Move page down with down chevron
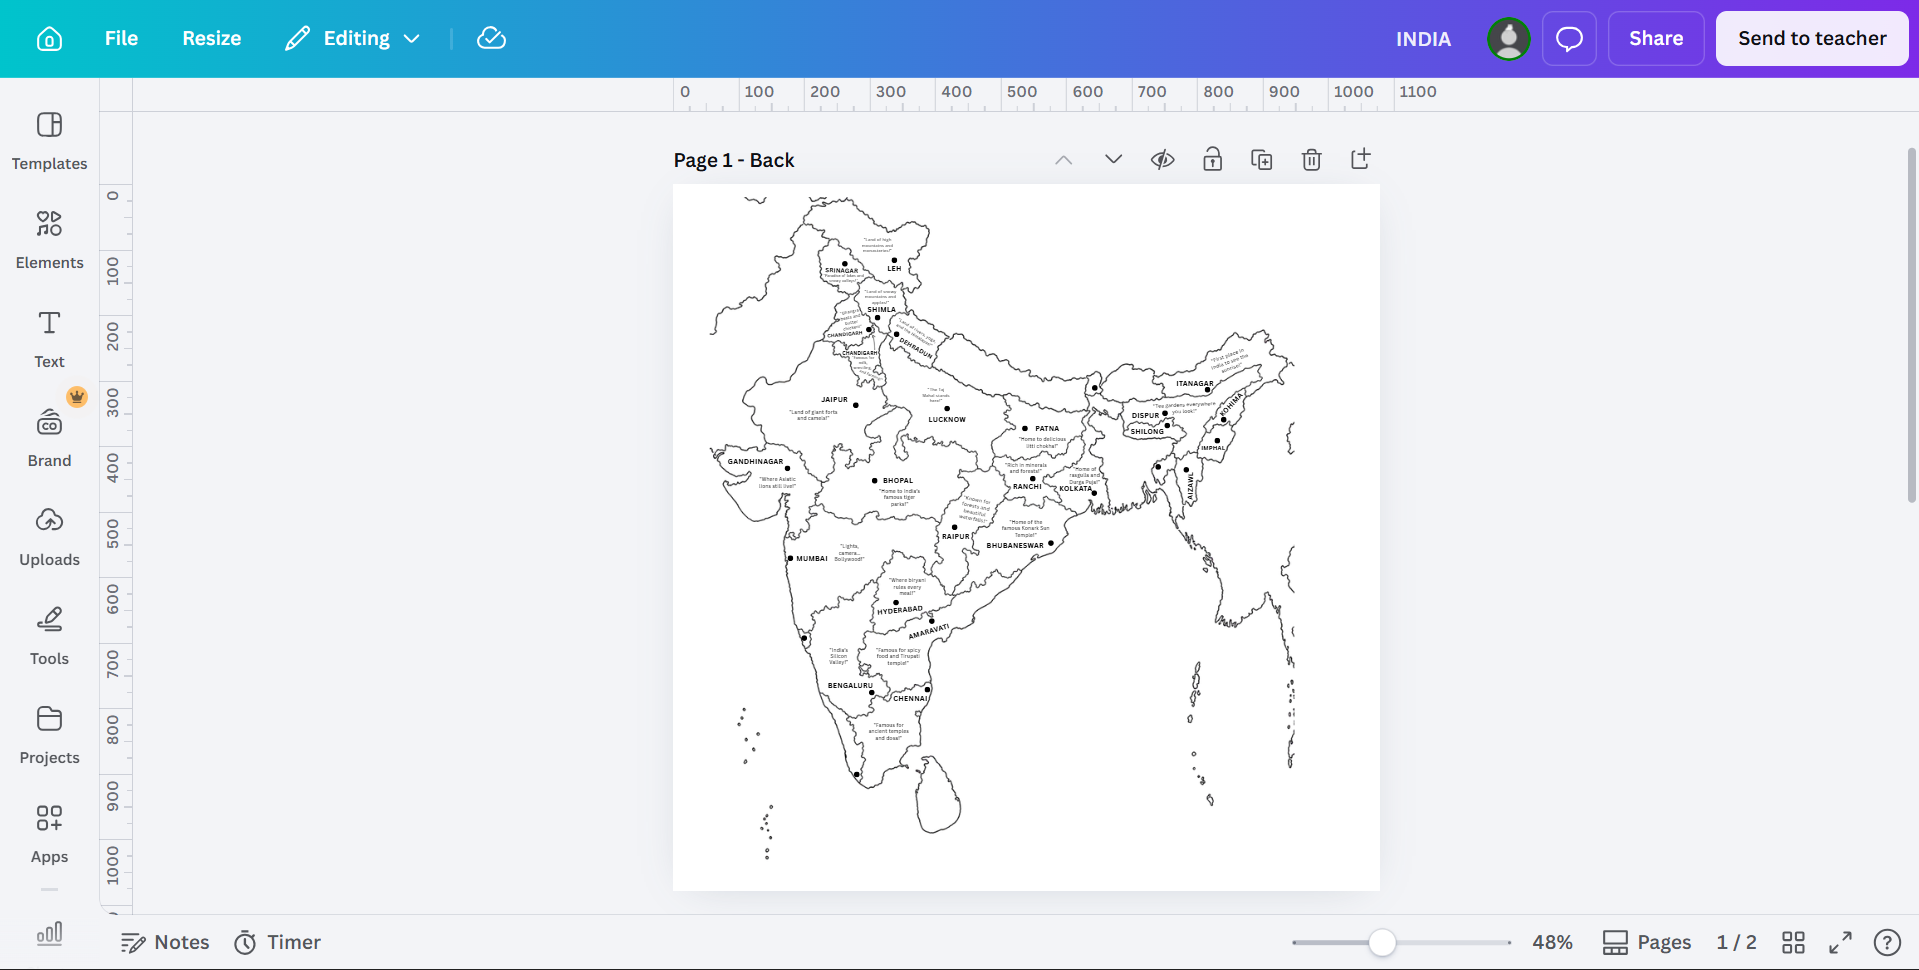The image size is (1919, 970). tap(1113, 160)
